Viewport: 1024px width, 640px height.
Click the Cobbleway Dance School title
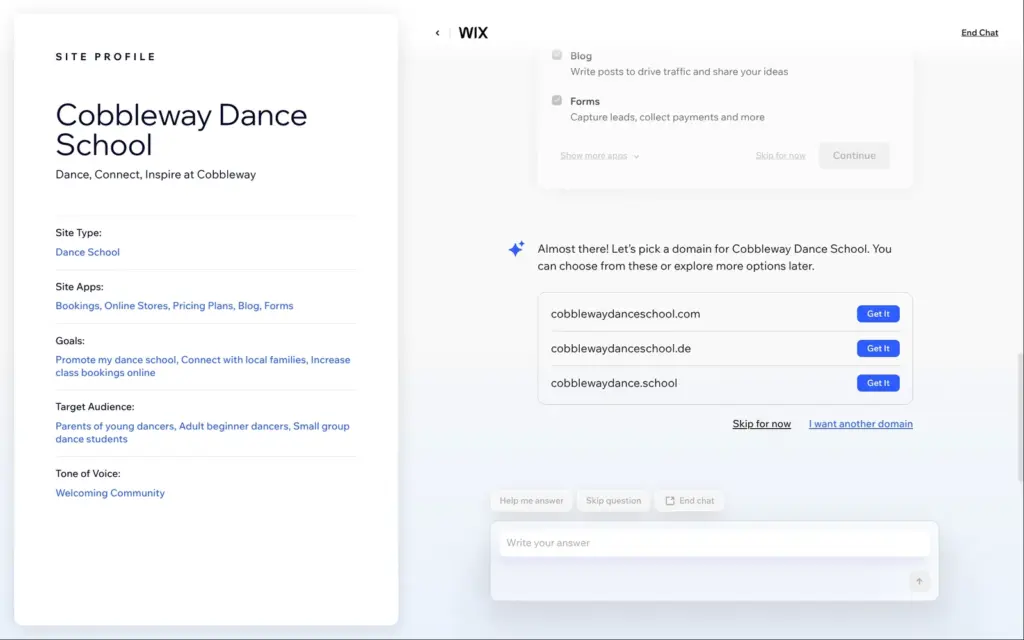tap(182, 130)
